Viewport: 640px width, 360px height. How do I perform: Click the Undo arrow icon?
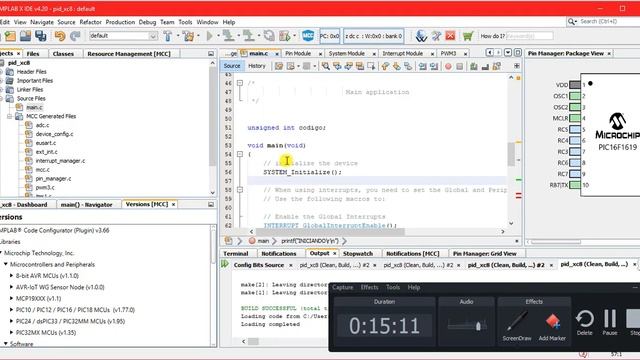coord(60,36)
